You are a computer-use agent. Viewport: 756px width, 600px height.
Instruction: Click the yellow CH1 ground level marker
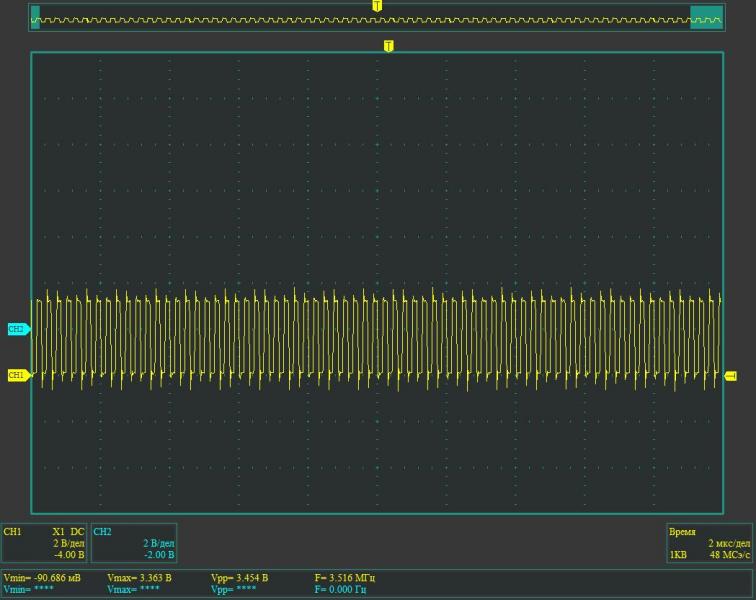[17, 375]
